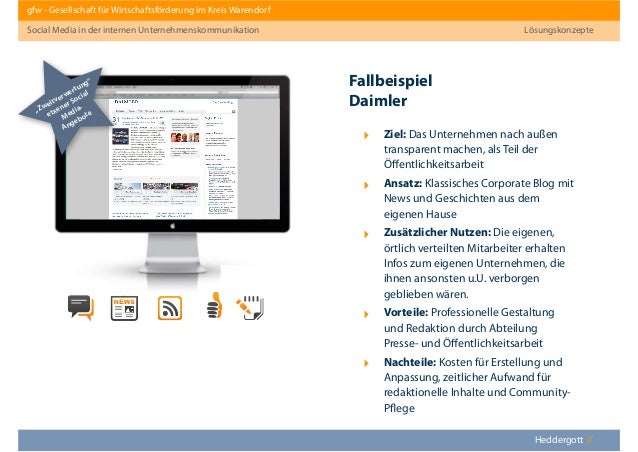Click the speech bubbles comment icon
The width and height of the screenshot is (638, 452).
81,308
